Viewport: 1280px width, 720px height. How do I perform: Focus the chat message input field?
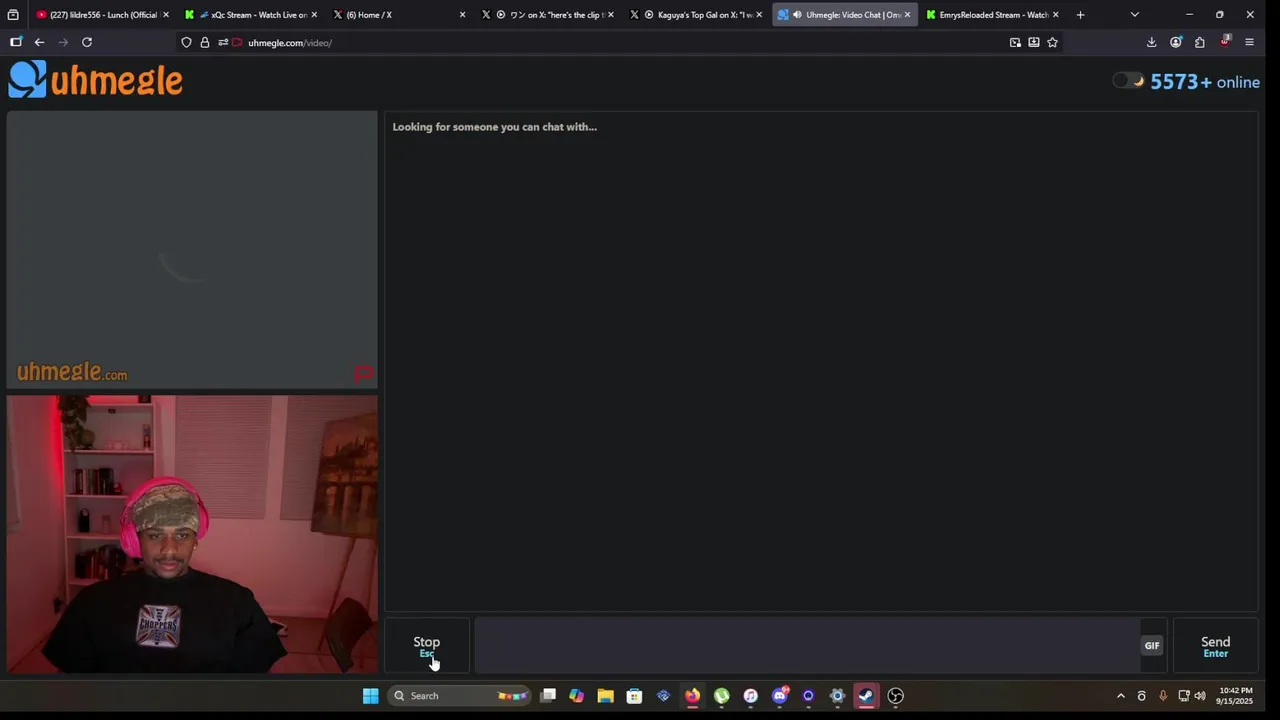[807, 646]
